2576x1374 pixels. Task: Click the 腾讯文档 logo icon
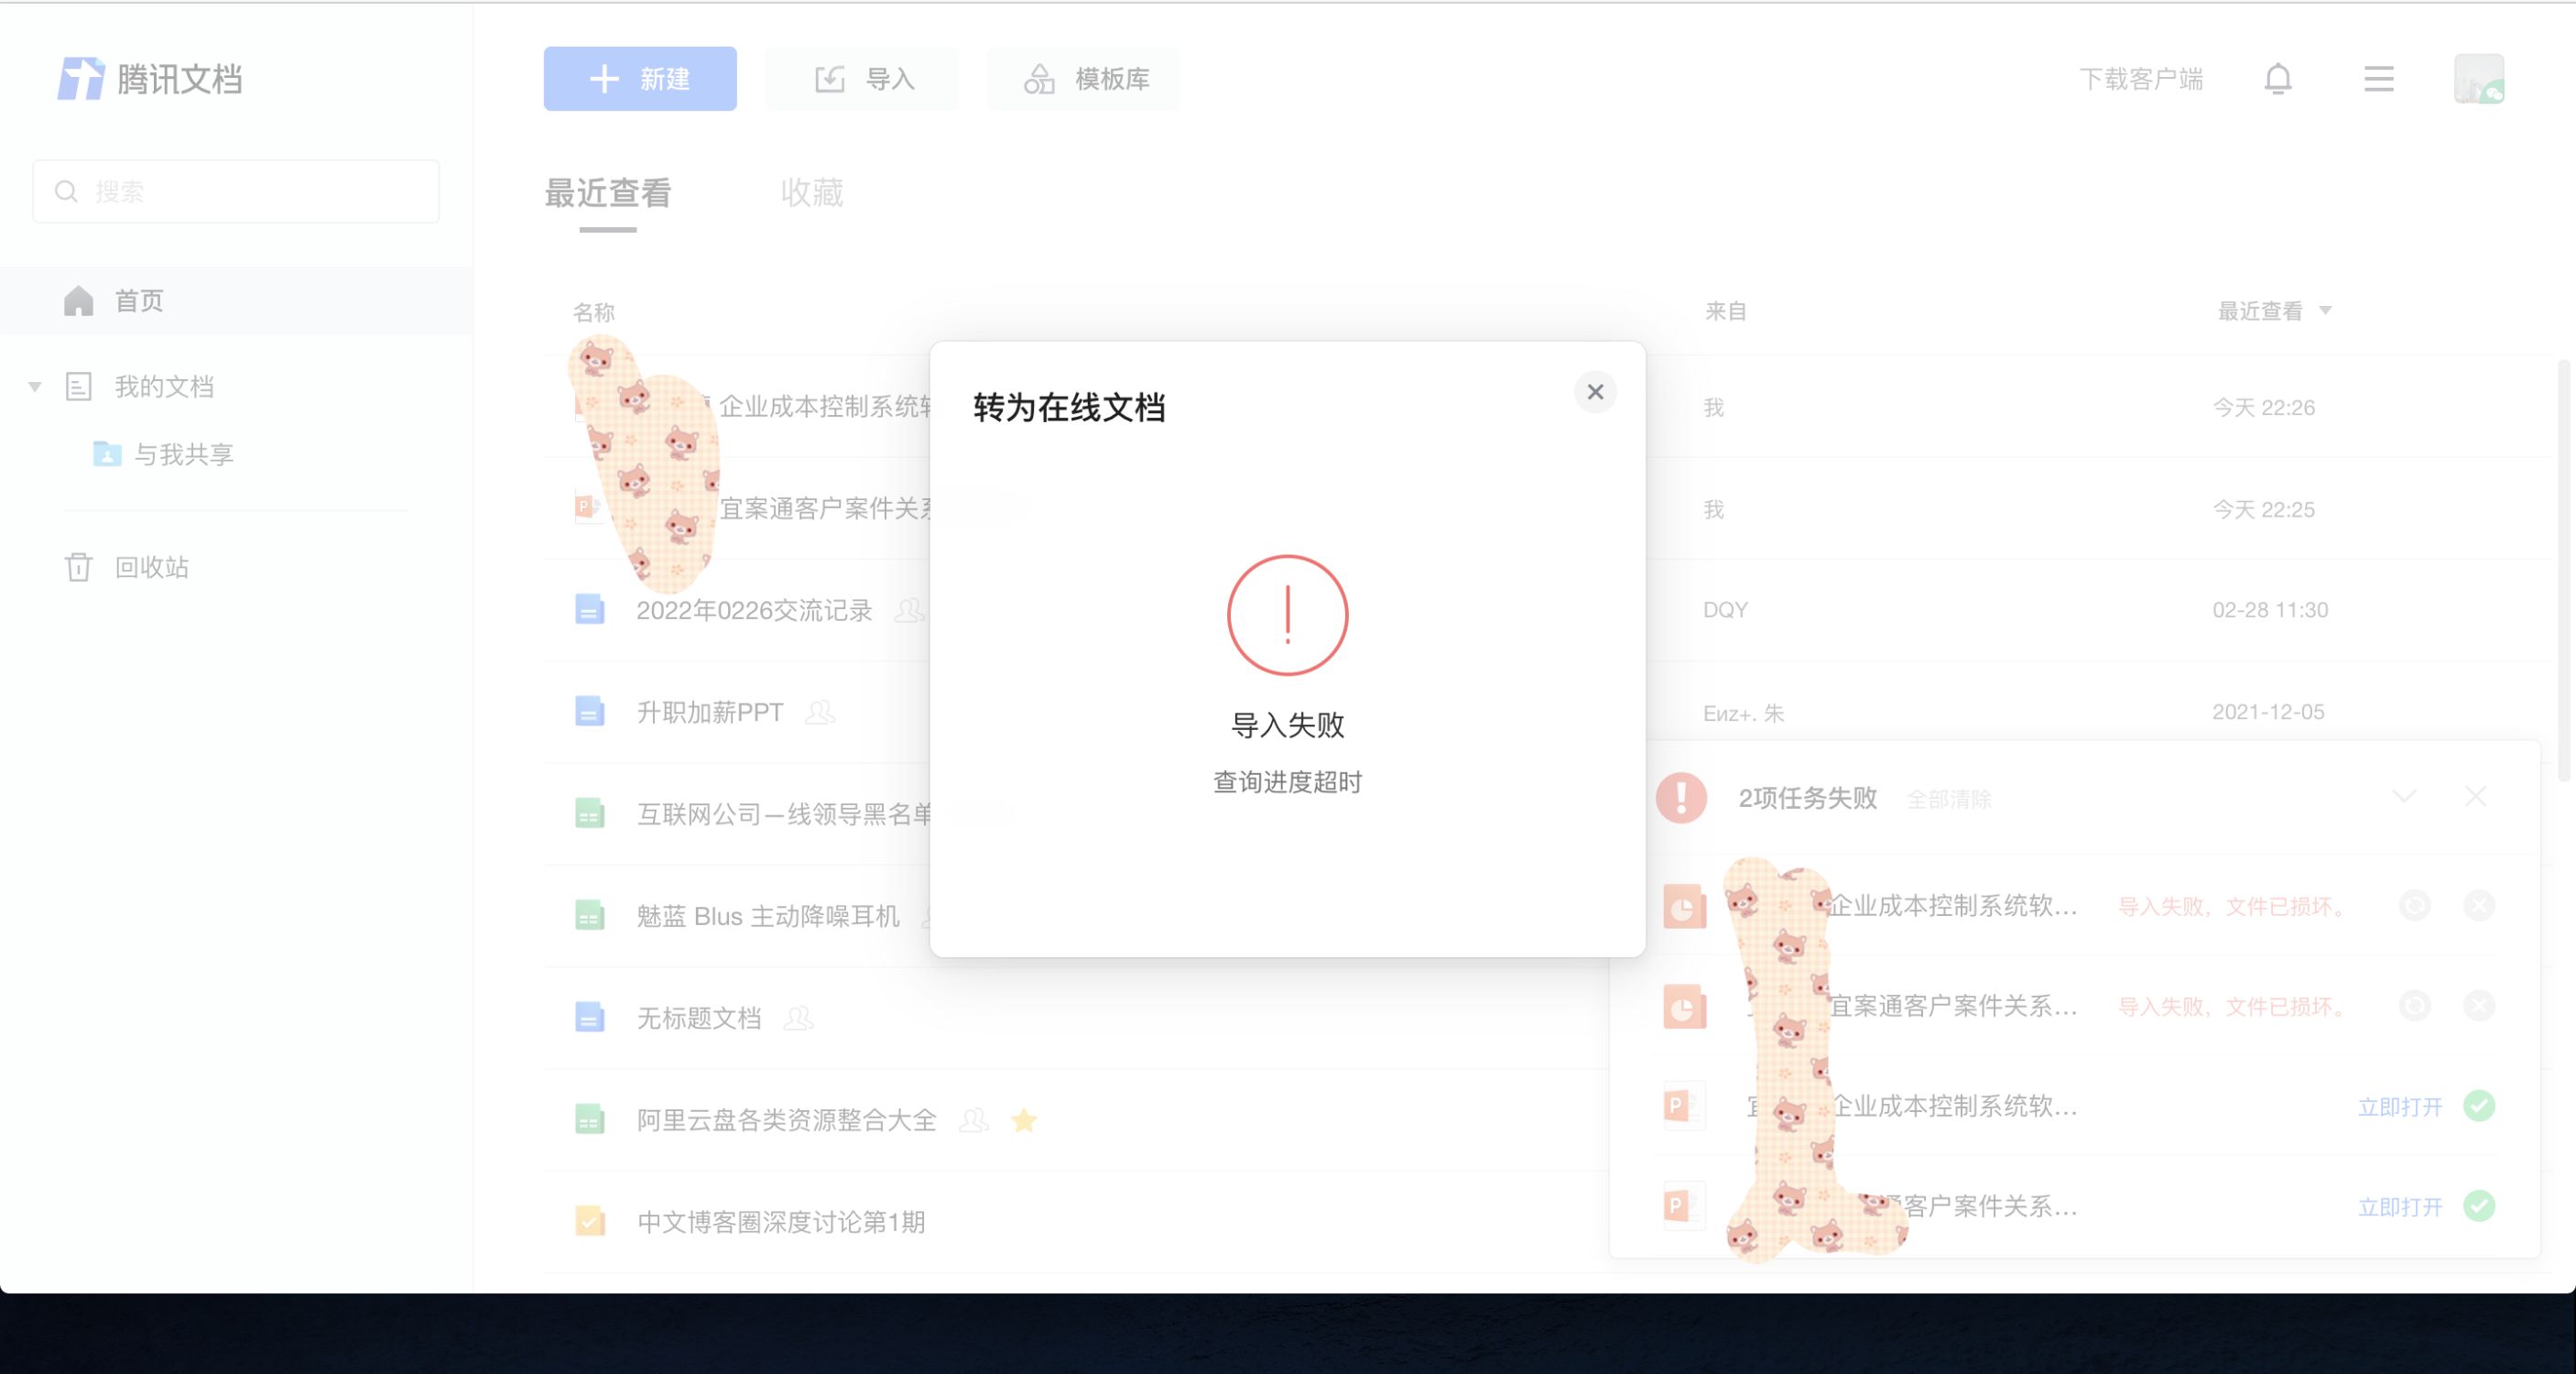80,79
